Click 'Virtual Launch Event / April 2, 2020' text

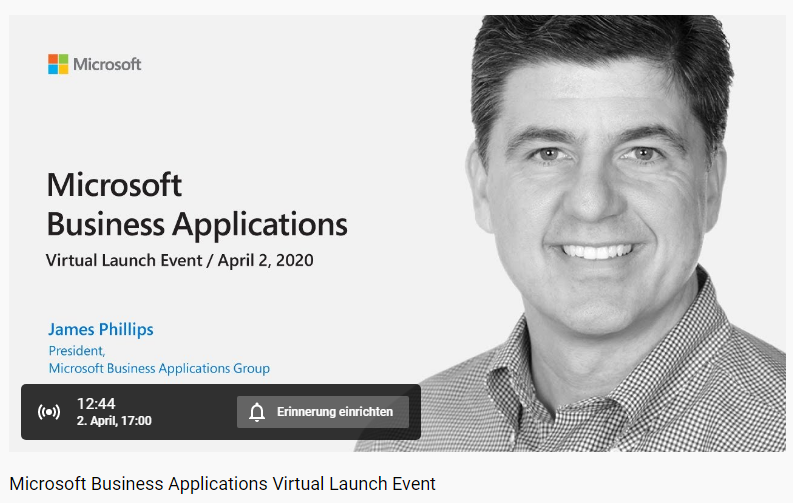(180, 260)
